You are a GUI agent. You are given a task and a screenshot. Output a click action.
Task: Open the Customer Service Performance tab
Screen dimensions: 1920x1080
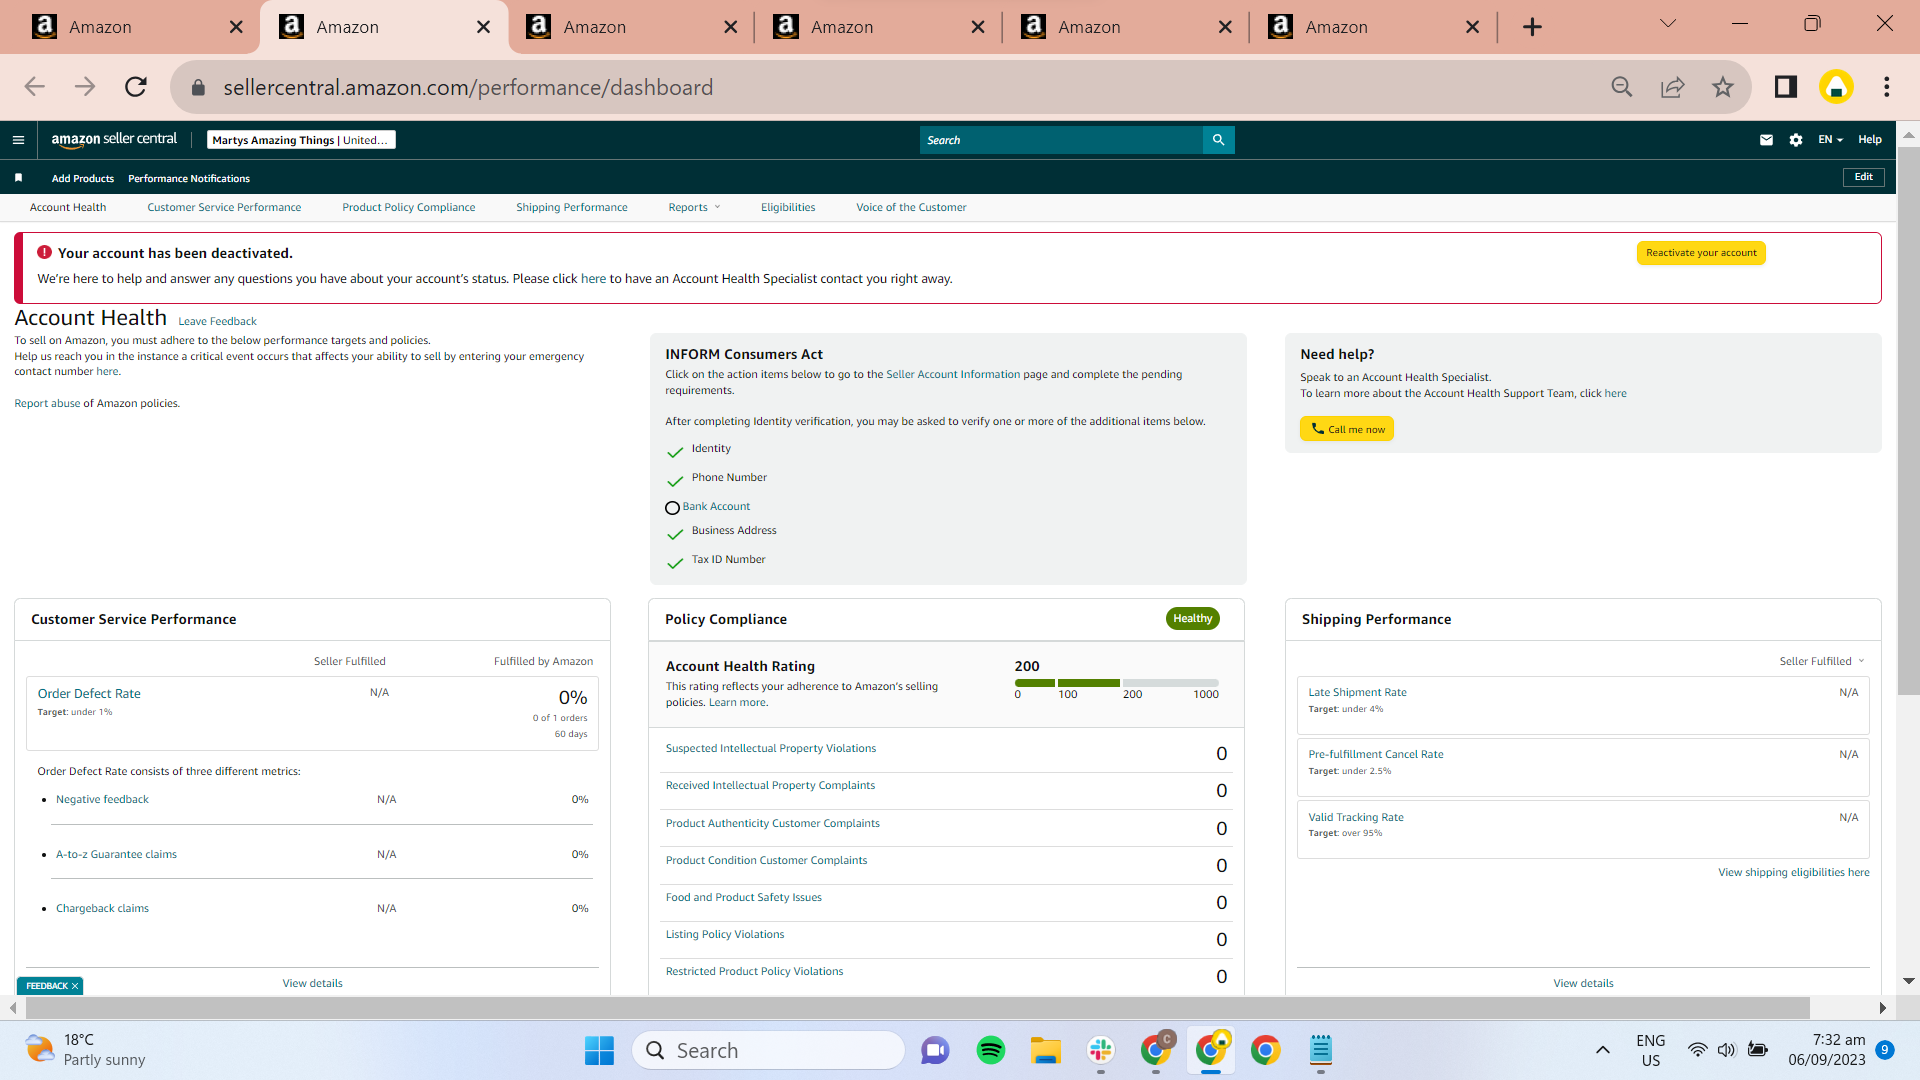224,207
